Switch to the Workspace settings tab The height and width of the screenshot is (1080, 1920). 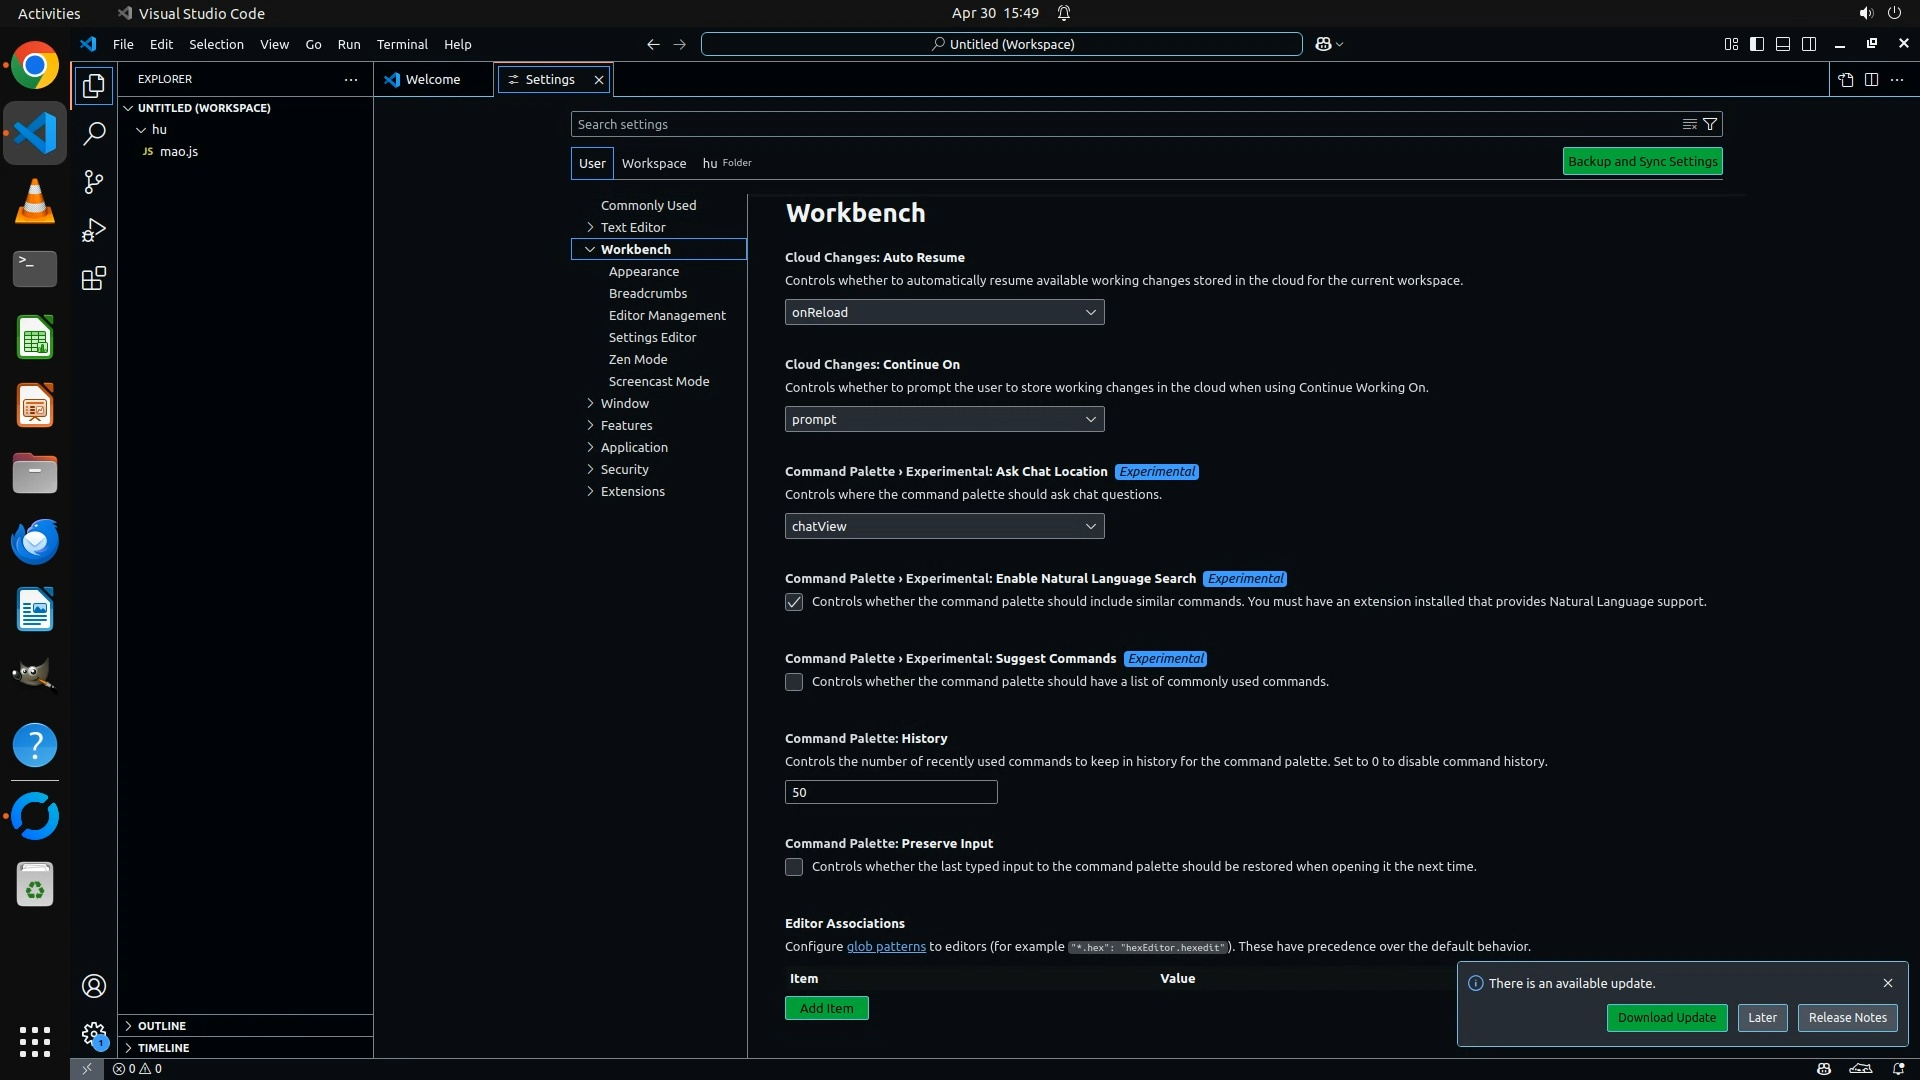coord(653,163)
